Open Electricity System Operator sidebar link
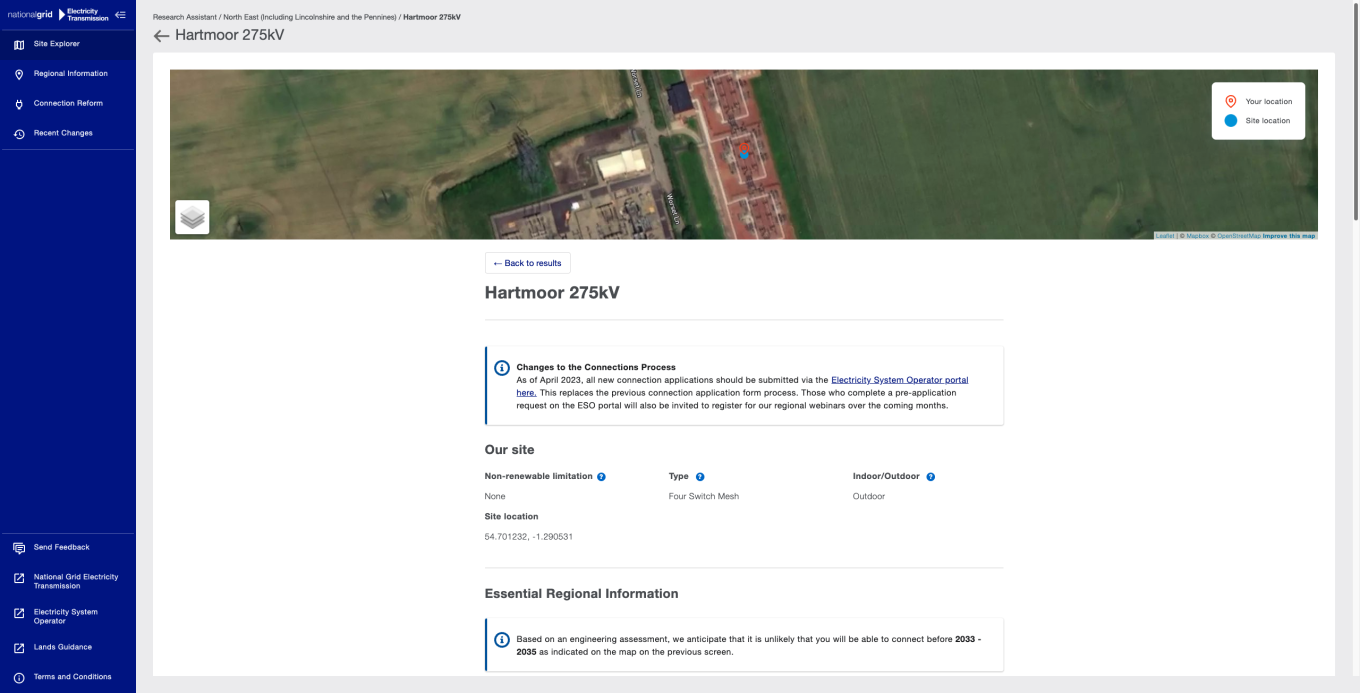This screenshot has height=693, width=1360. tap(66, 616)
